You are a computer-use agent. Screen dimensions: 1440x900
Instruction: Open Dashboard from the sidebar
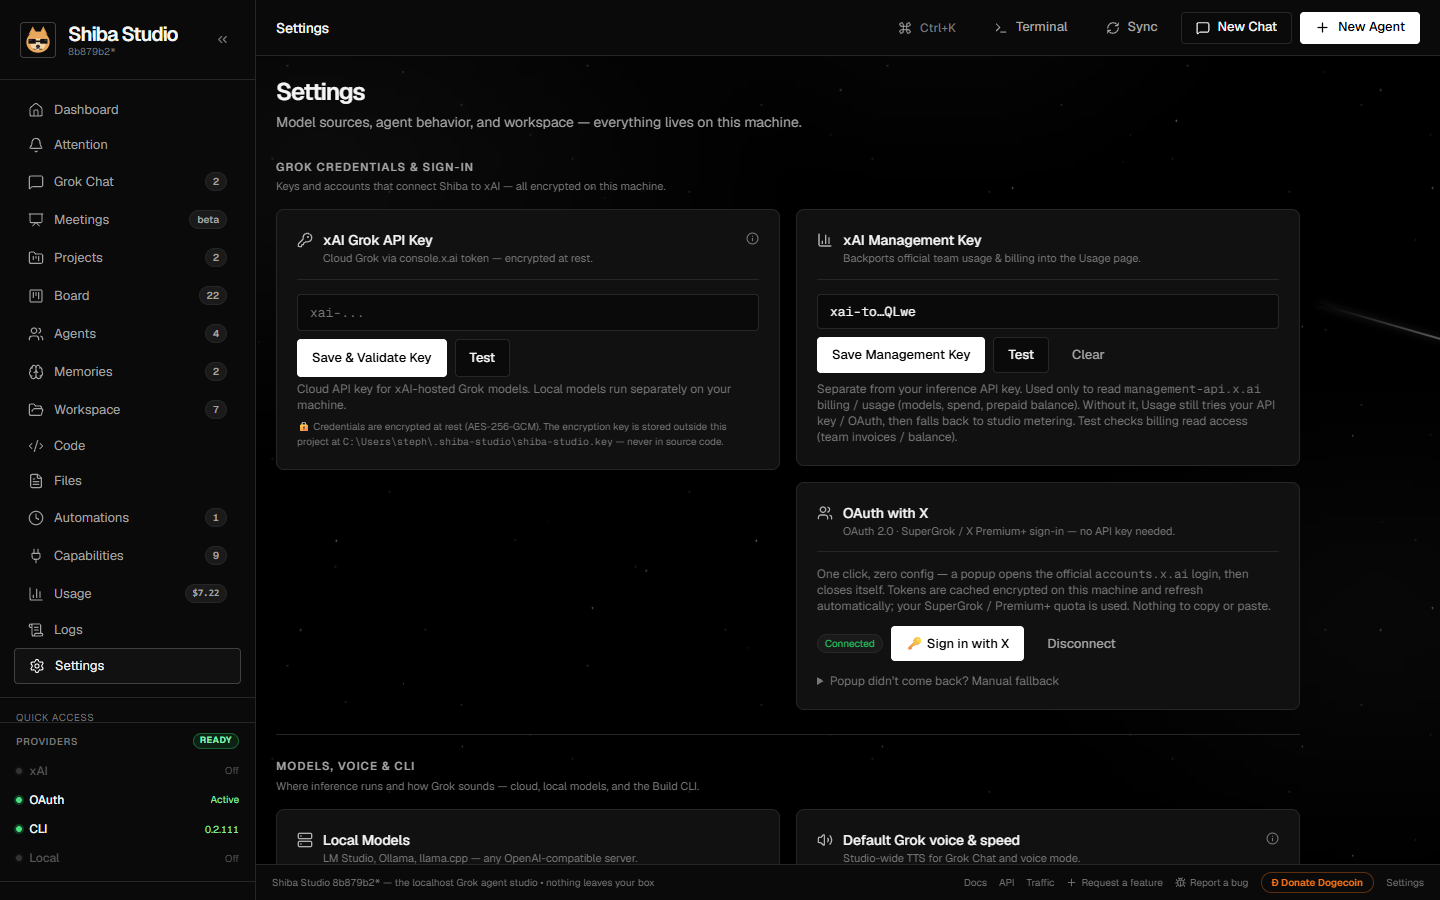[x=127, y=109]
